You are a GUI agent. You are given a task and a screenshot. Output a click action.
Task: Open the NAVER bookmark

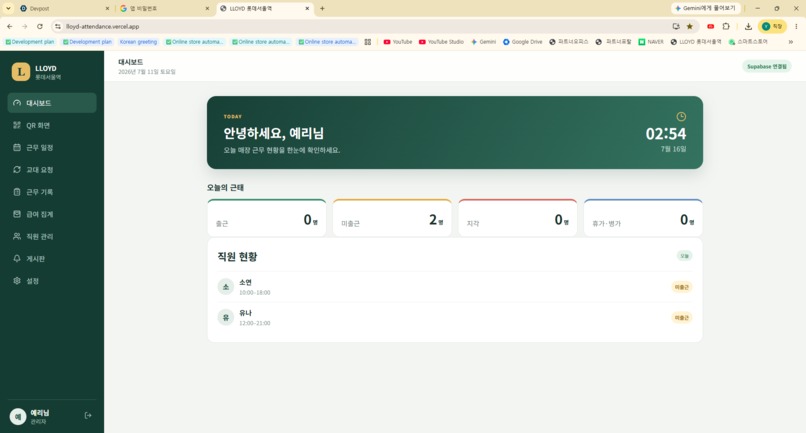(x=651, y=42)
